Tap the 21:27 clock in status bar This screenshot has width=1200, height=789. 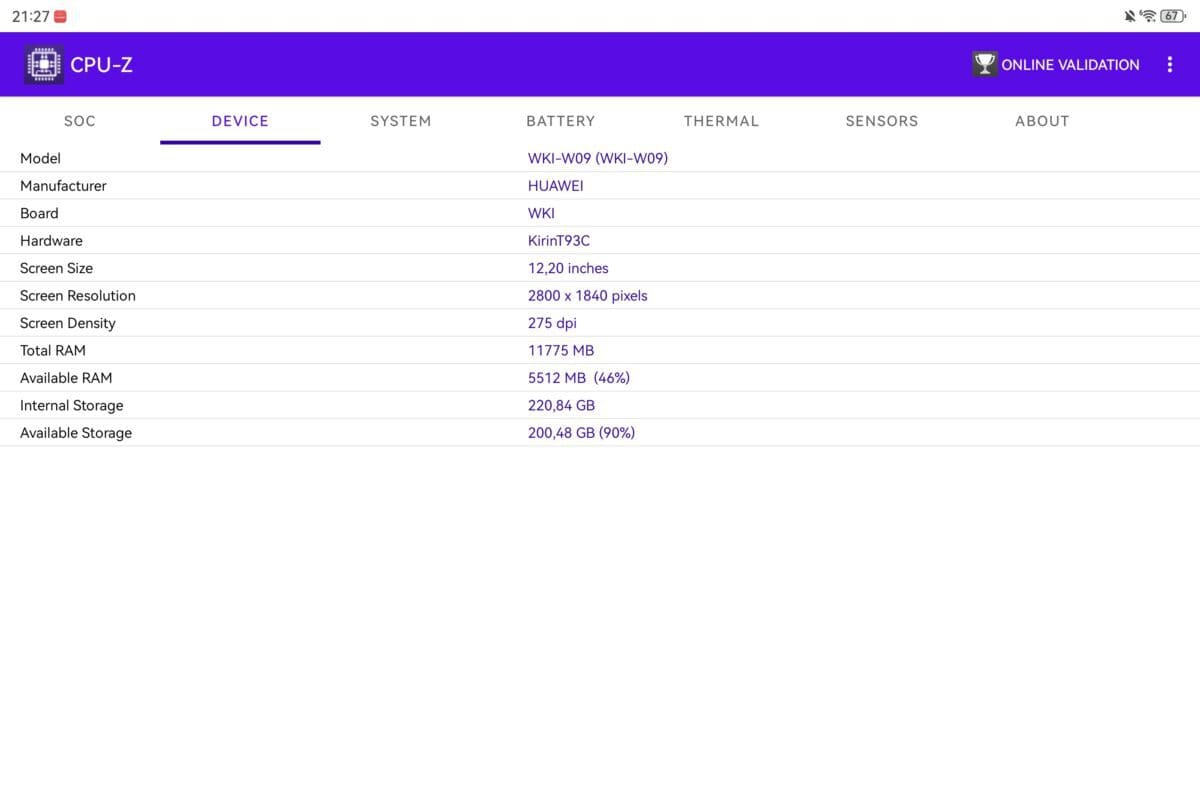(x=30, y=17)
